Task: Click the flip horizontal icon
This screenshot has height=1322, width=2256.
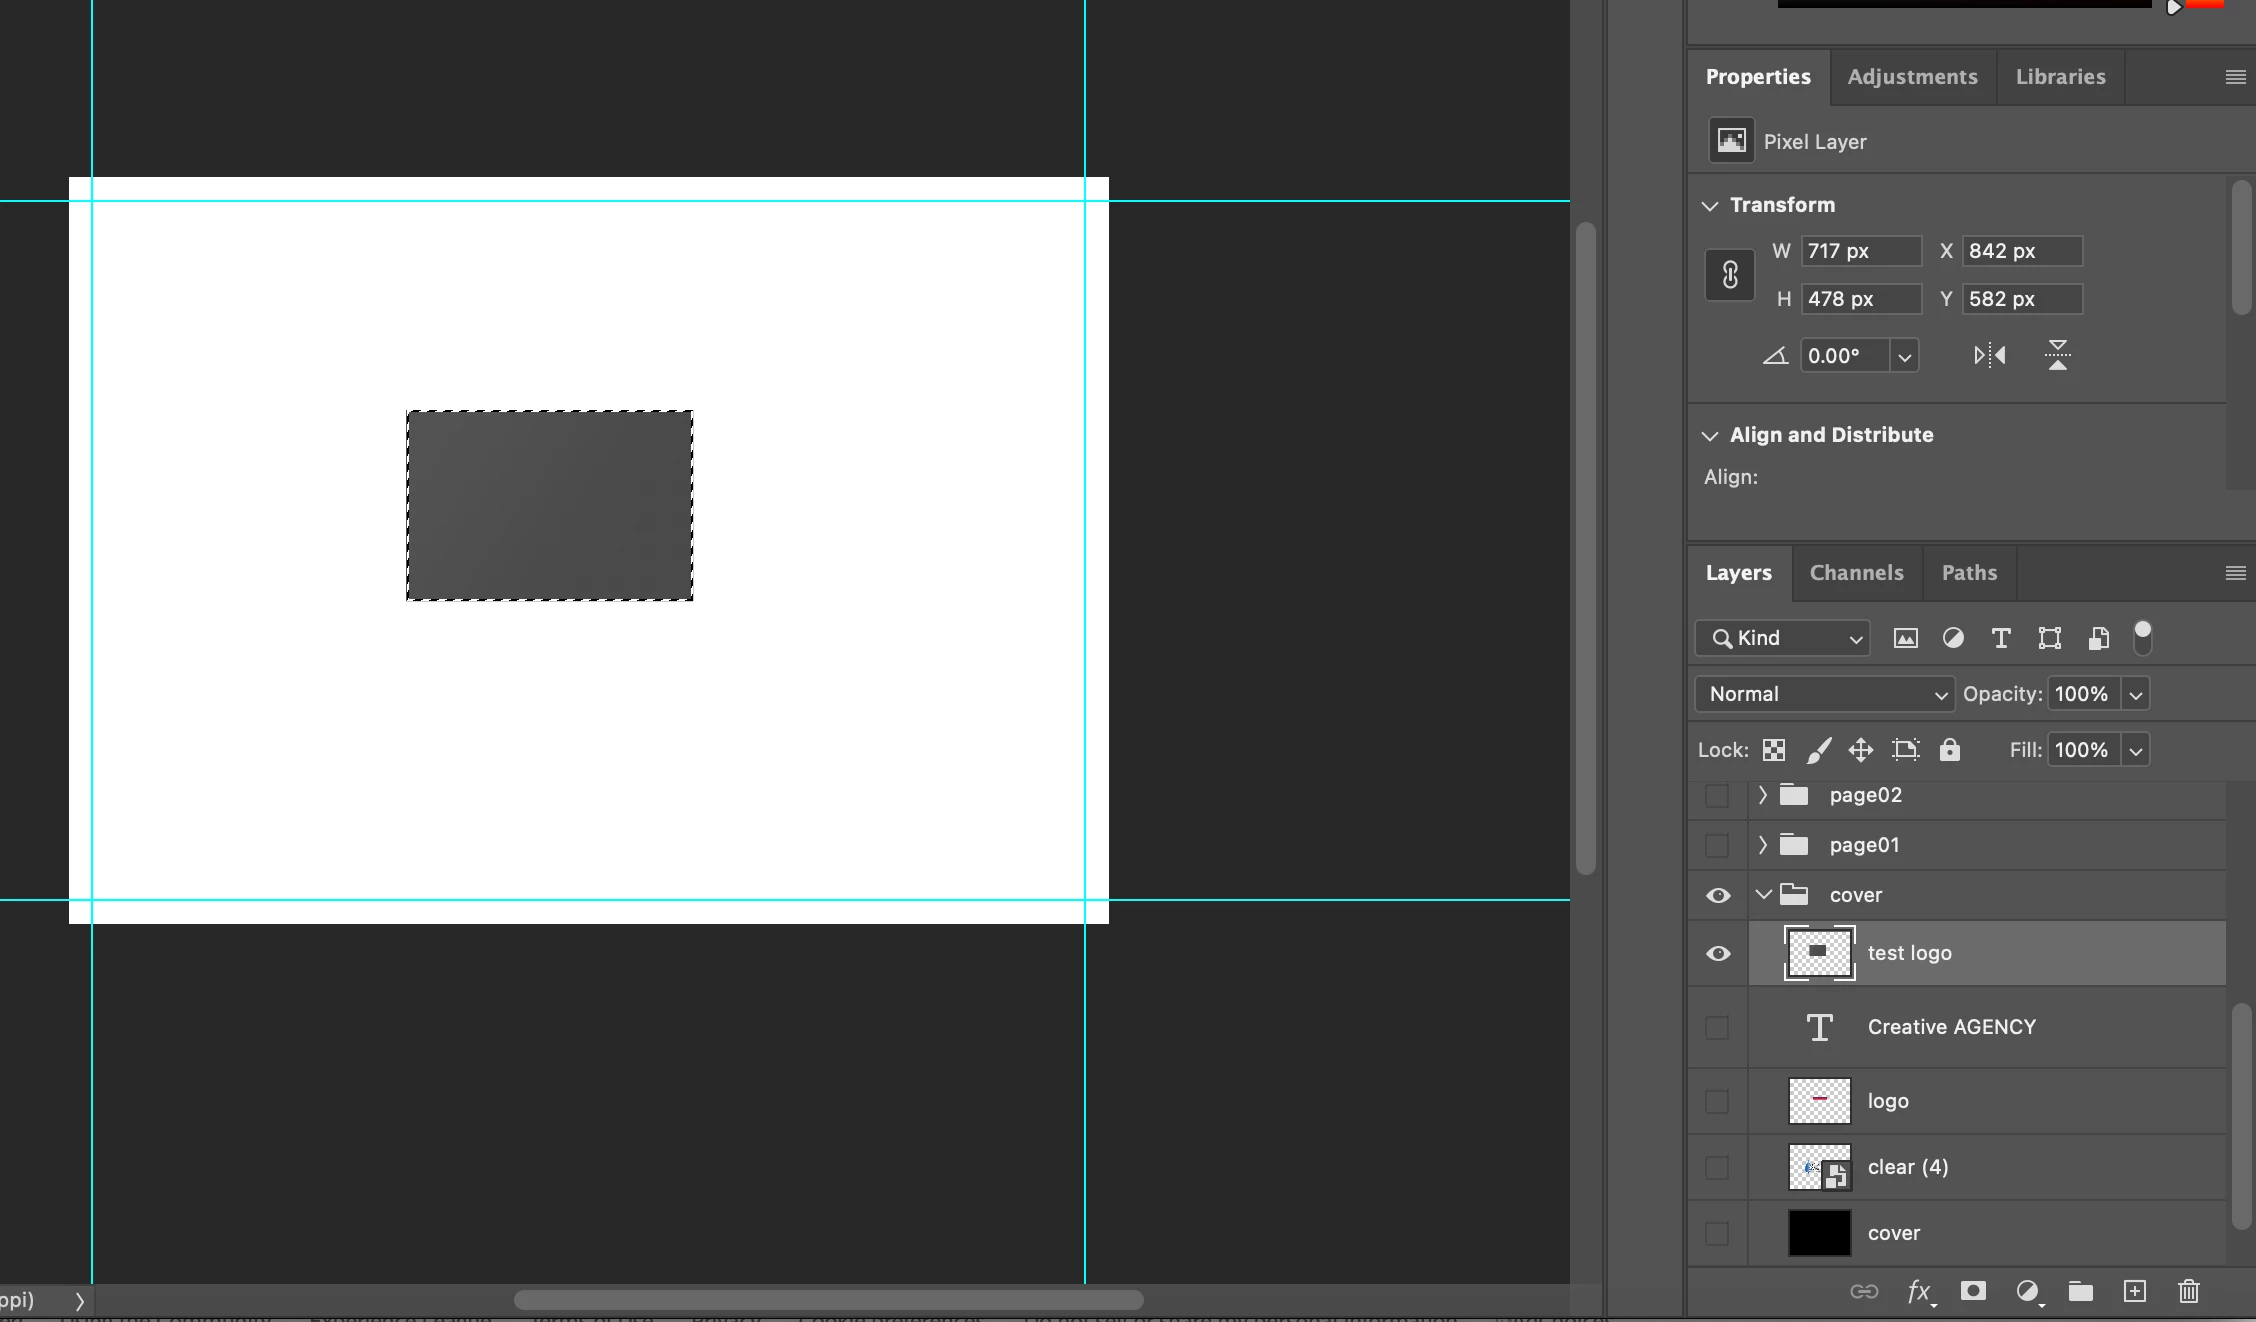Action: 1989,355
